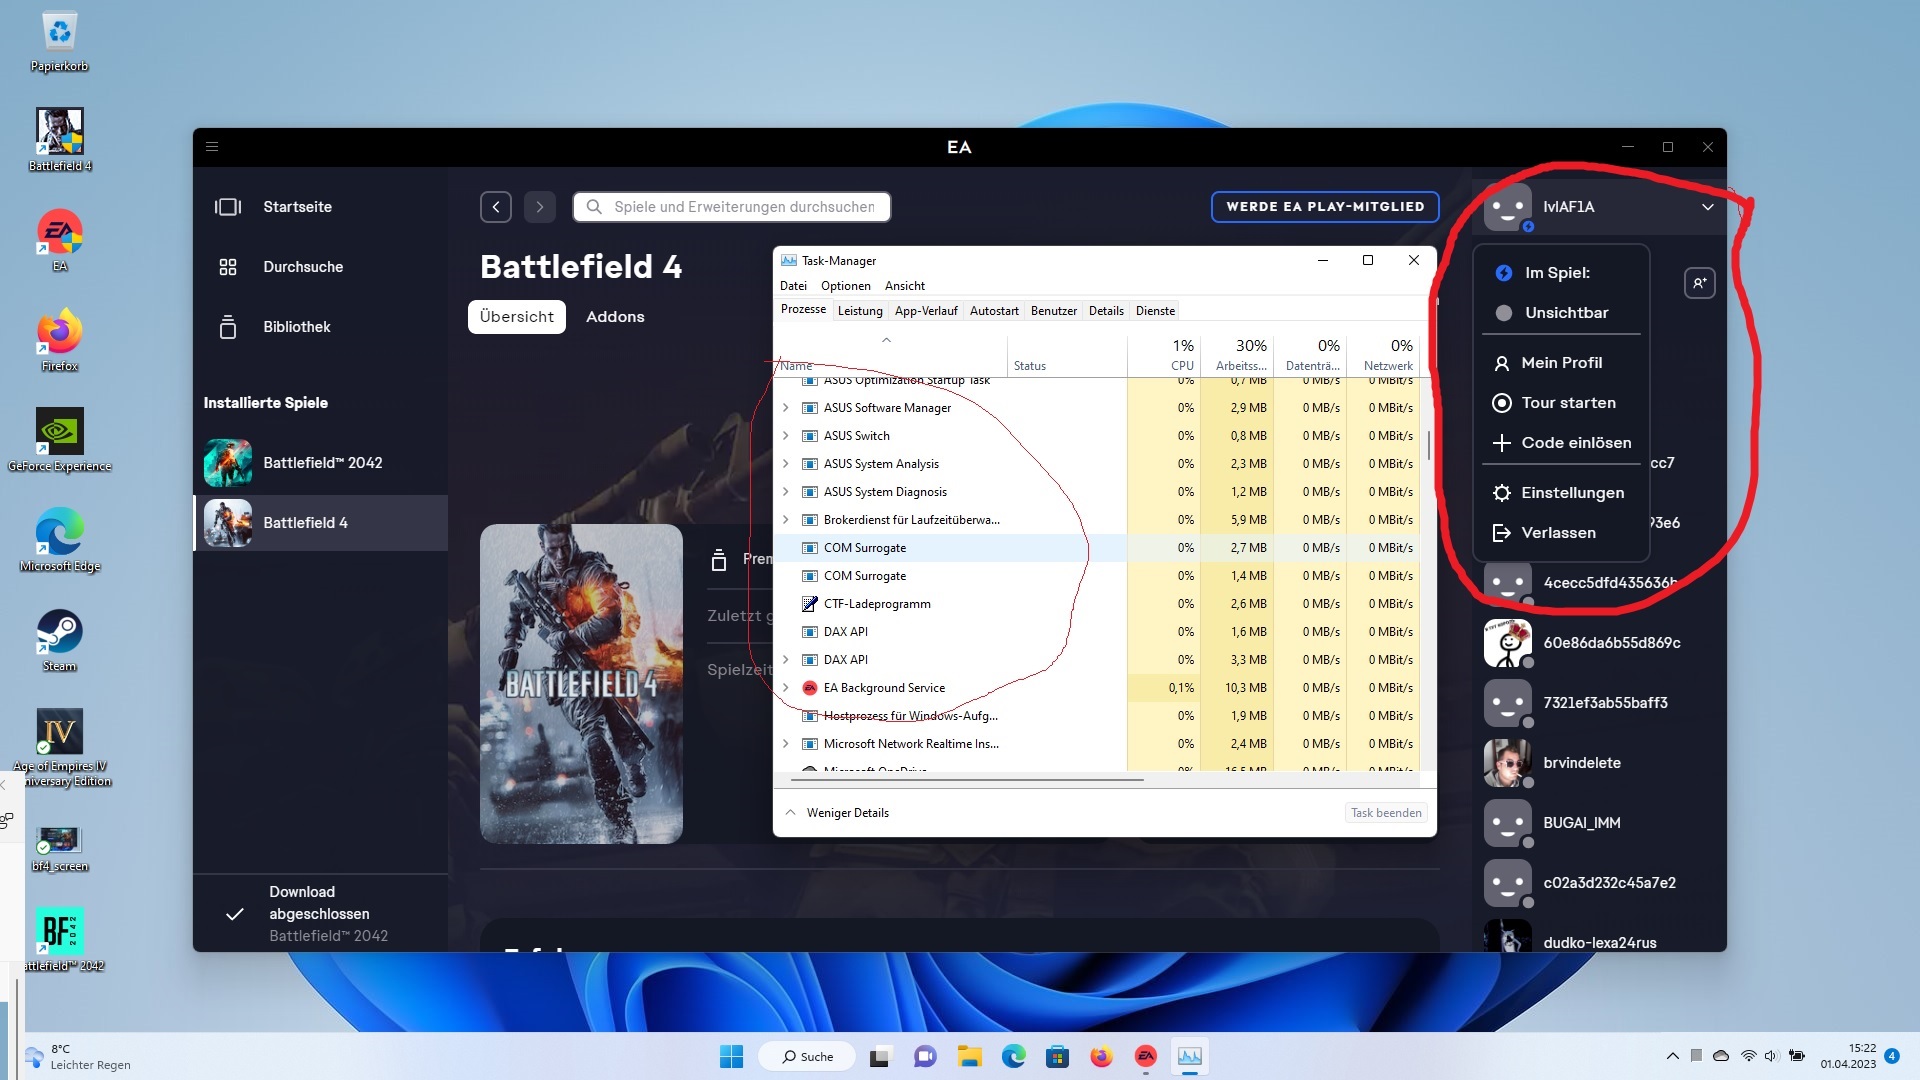
Task: Select friend BUGAI_IMM
Action: [x=1600, y=823]
